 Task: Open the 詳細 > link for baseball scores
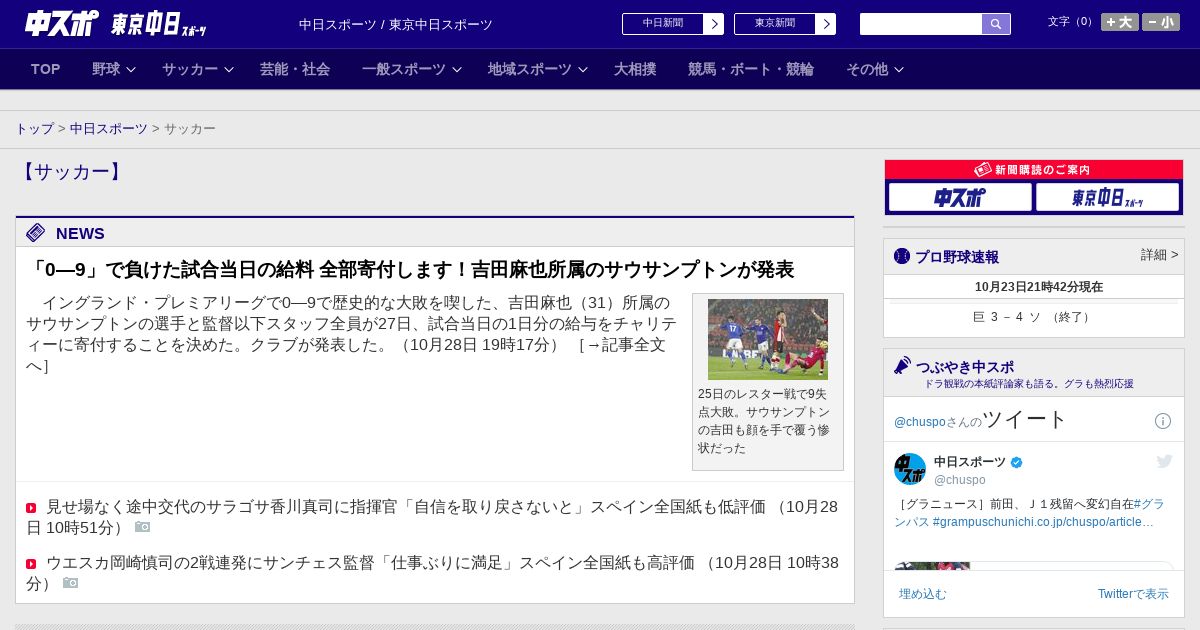(x=1160, y=255)
